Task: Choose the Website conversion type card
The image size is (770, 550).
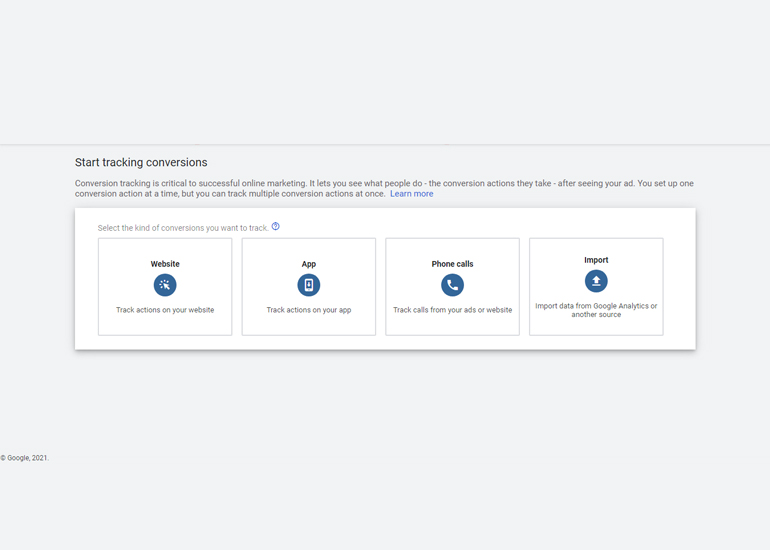Action: click(165, 287)
